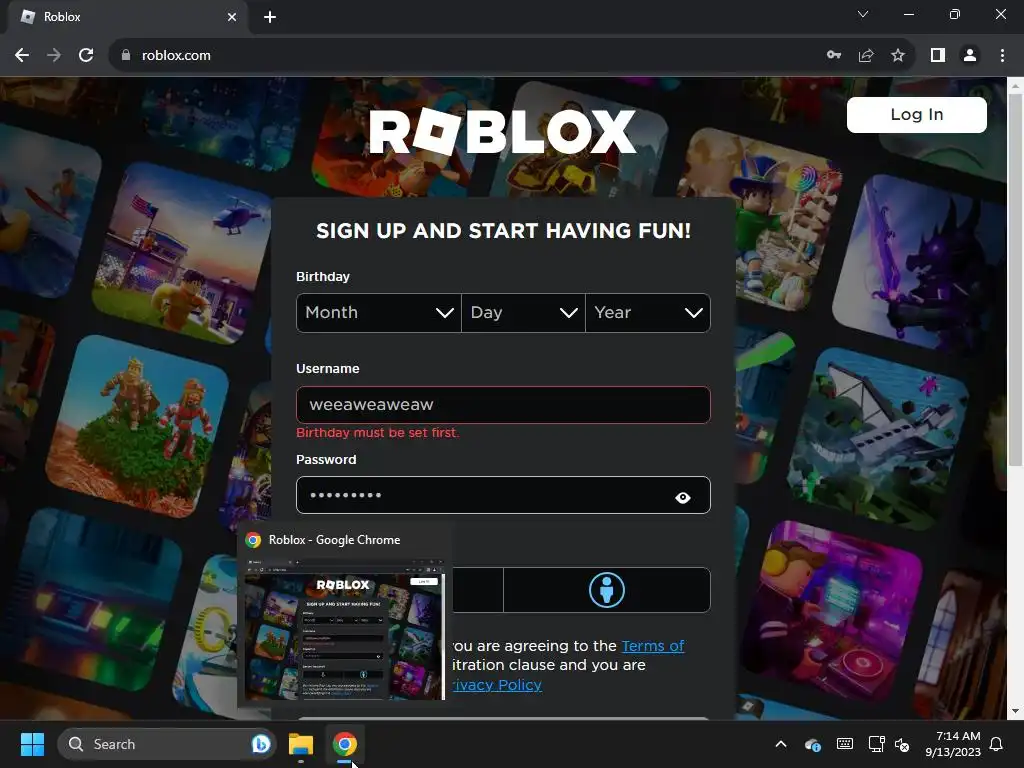The height and width of the screenshot is (768, 1024).
Task: Select the Roblox browser tab
Action: [x=129, y=17]
